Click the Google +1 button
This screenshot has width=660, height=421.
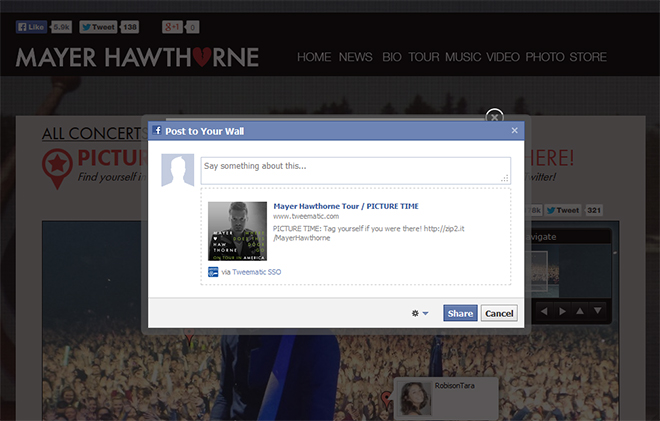173,27
